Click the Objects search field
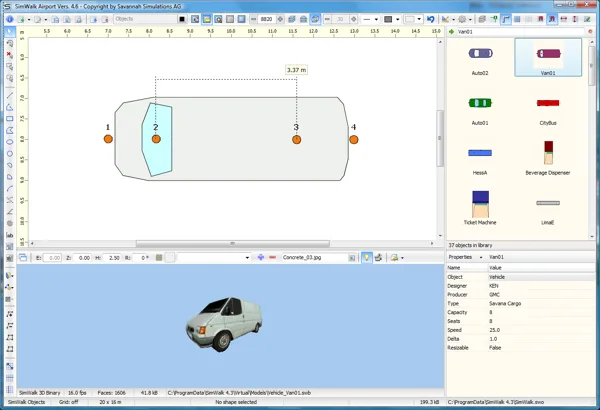 tap(145, 19)
